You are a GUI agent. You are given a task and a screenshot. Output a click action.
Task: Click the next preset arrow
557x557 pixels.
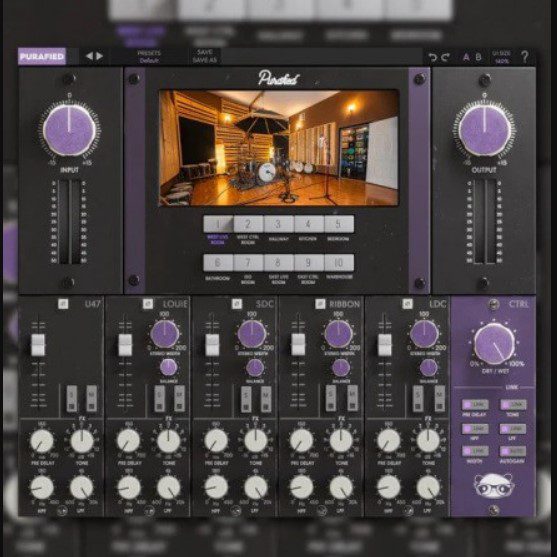[99, 56]
